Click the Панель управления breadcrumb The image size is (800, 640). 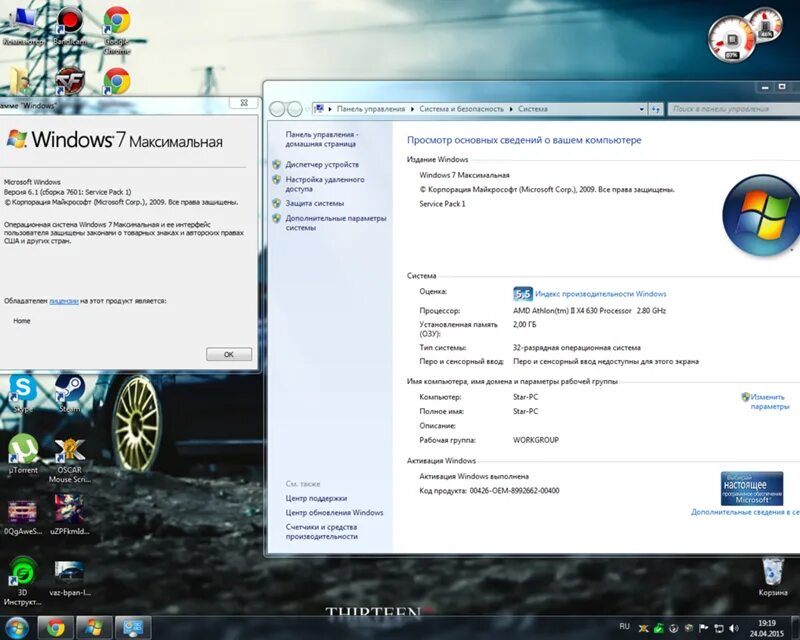(370, 109)
